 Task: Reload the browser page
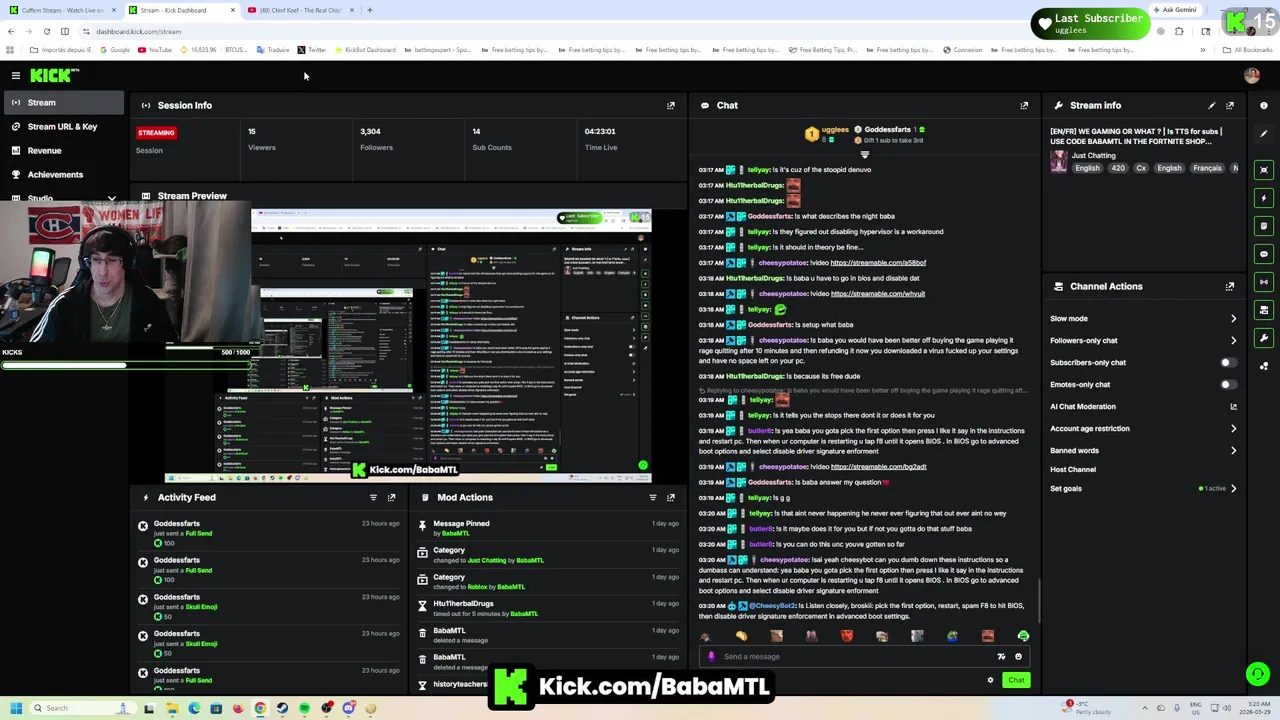[46, 31]
